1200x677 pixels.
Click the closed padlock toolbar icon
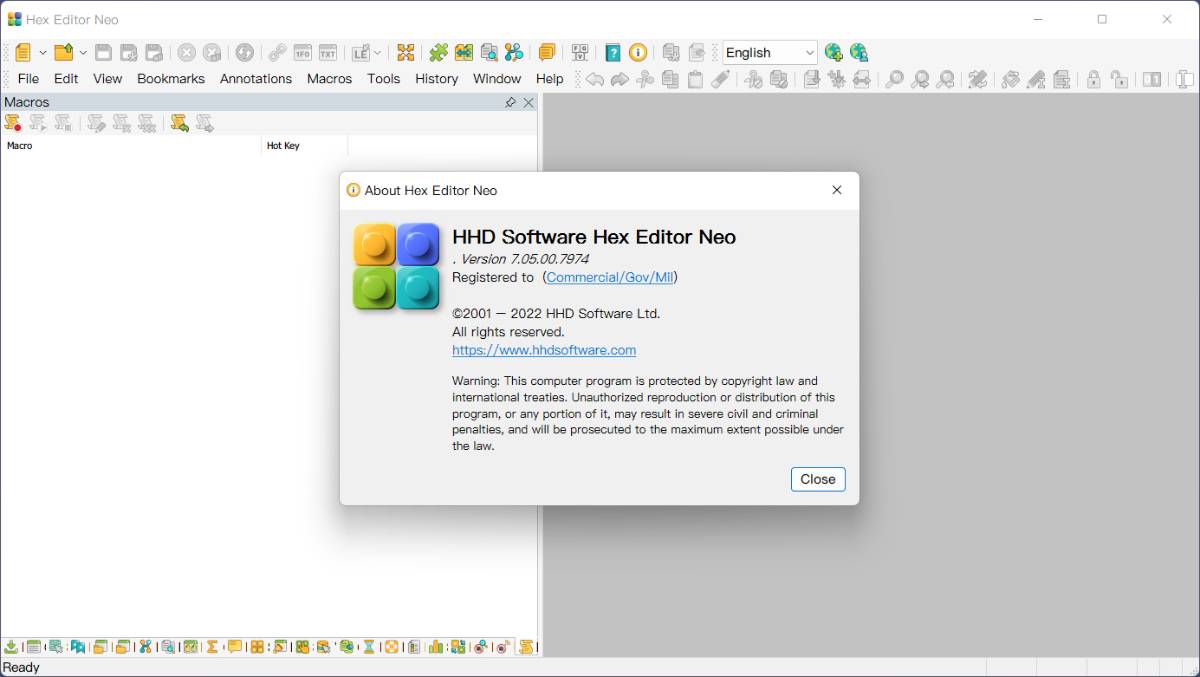(x=1094, y=79)
